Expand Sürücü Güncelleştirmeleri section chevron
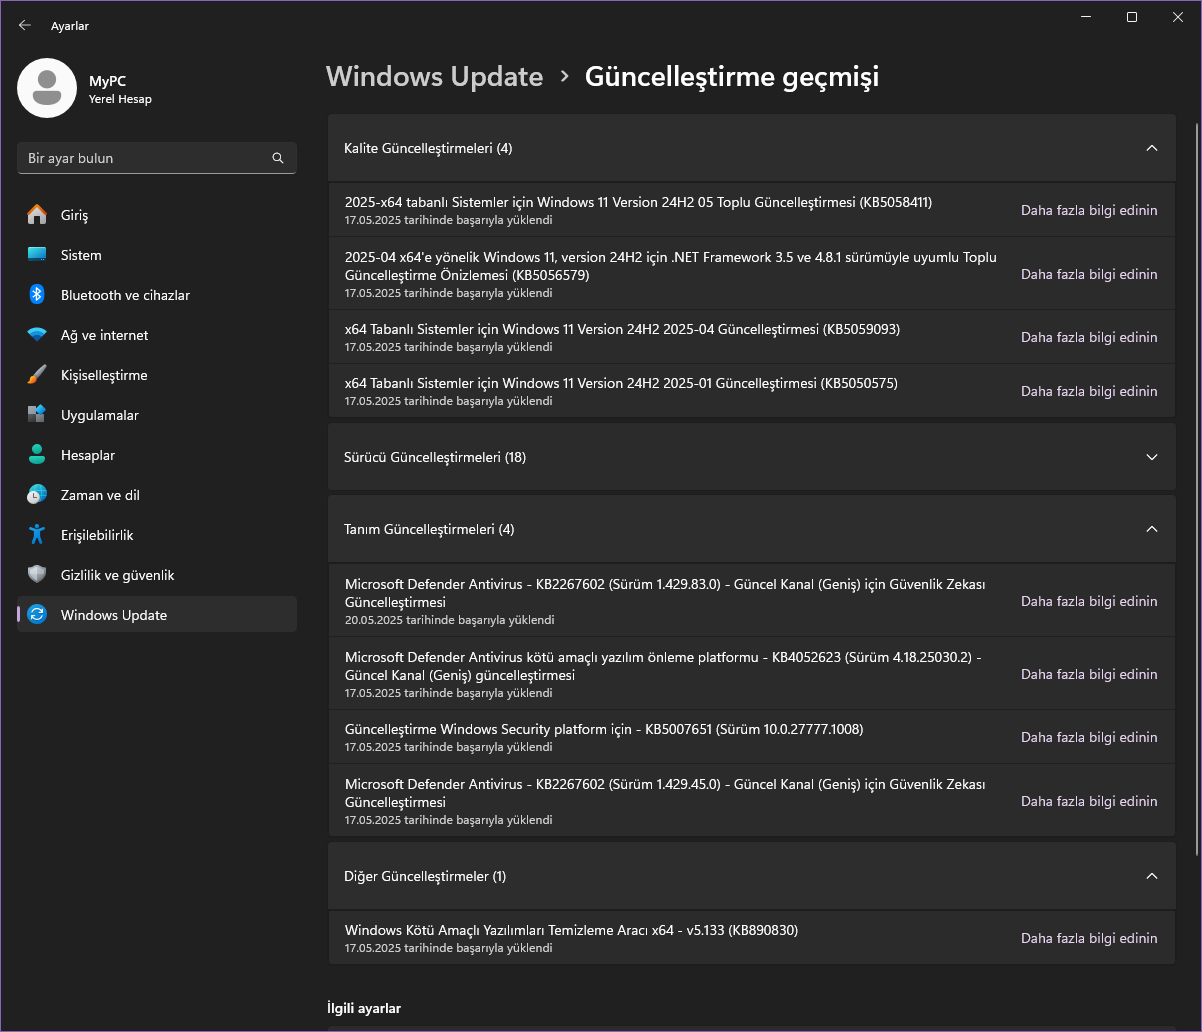1202x1032 pixels. pyautogui.click(x=1152, y=457)
